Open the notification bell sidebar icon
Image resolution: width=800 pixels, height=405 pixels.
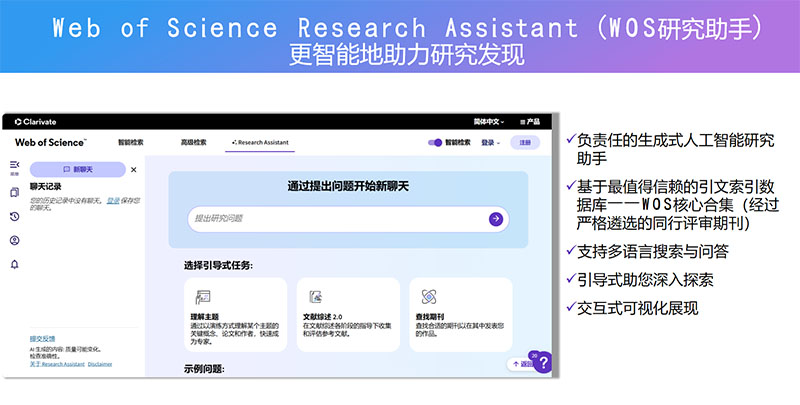click(x=14, y=264)
